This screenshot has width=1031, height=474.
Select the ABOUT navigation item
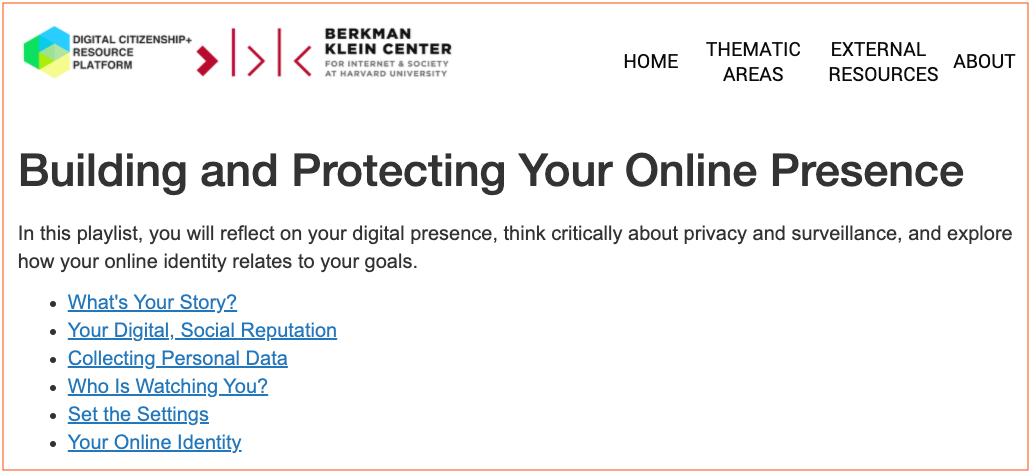tap(984, 61)
